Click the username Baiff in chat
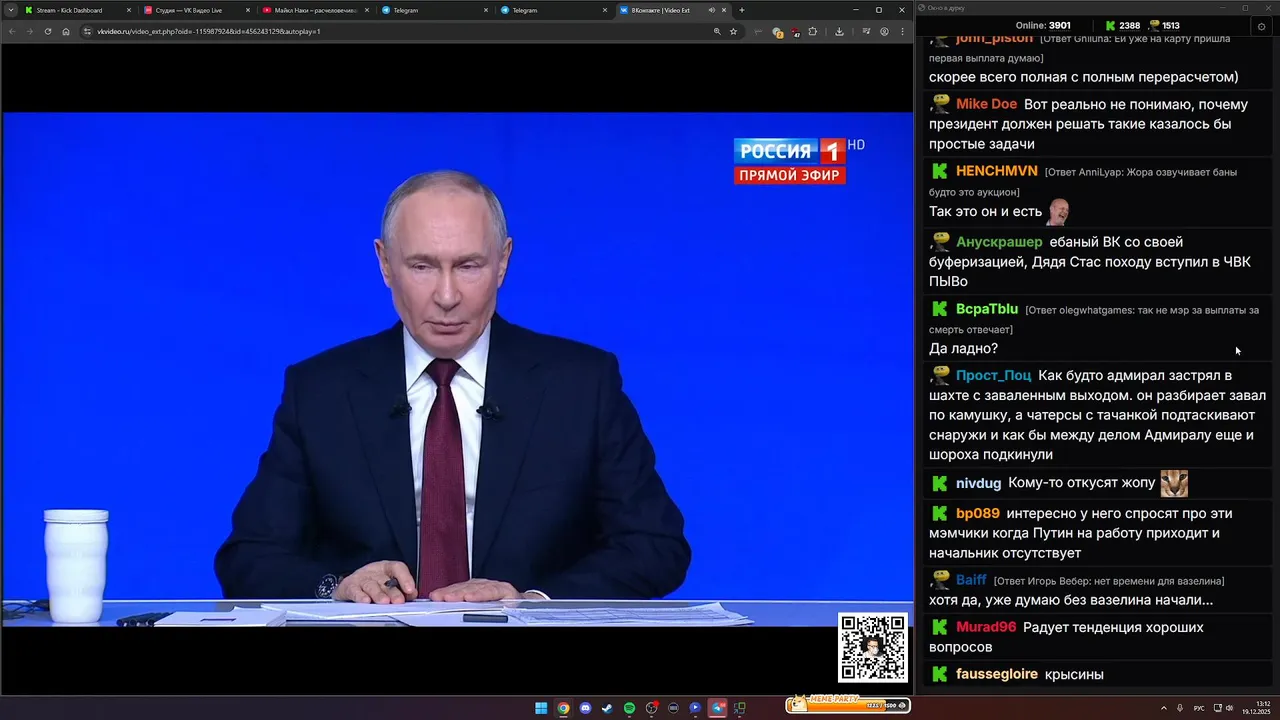 pyautogui.click(x=971, y=580)
